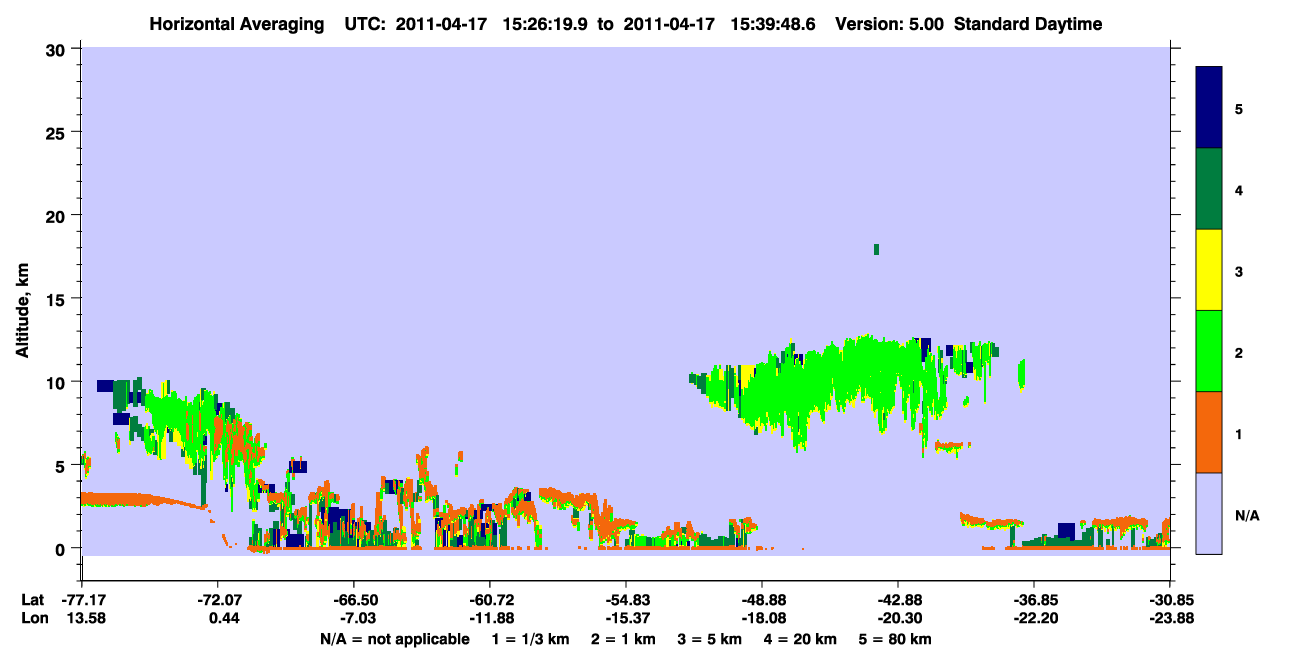Image resolution: width=1300 pixels, height=667 pixels.
Task: Click longitude value -15.37
Action: [626, 617]
